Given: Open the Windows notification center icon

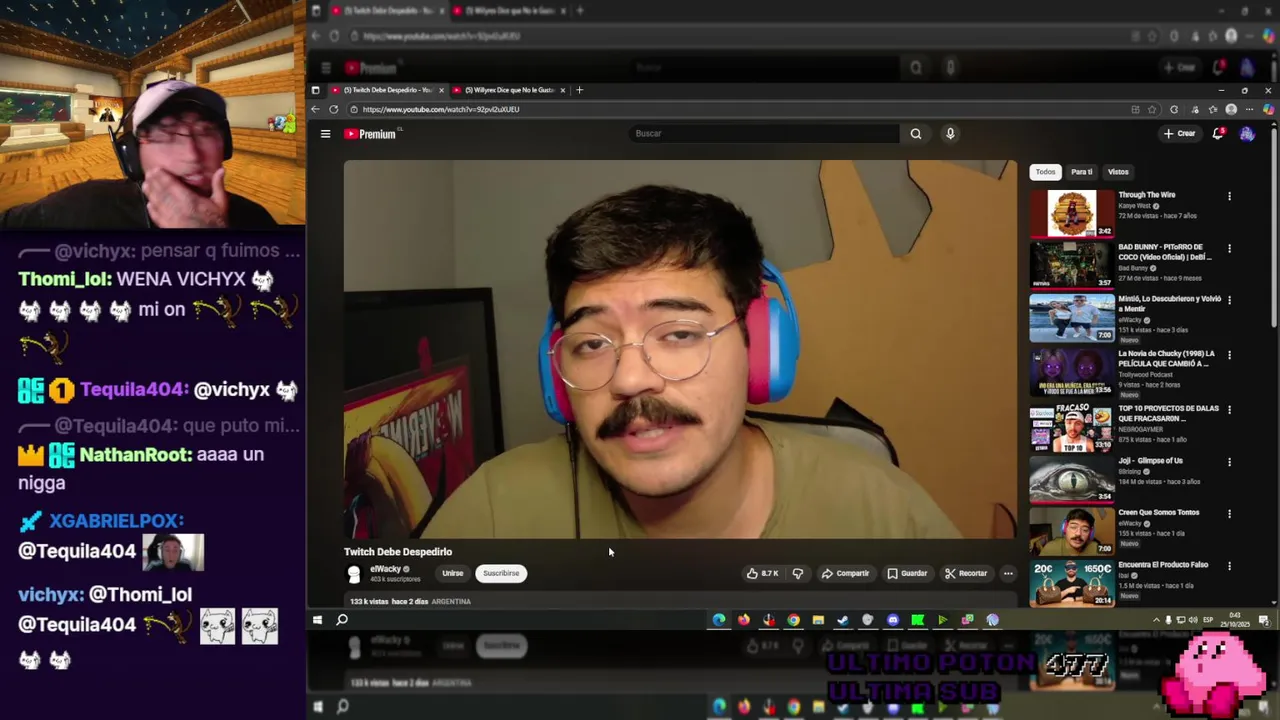Looking at the screenshot, I should point(1265,620).
